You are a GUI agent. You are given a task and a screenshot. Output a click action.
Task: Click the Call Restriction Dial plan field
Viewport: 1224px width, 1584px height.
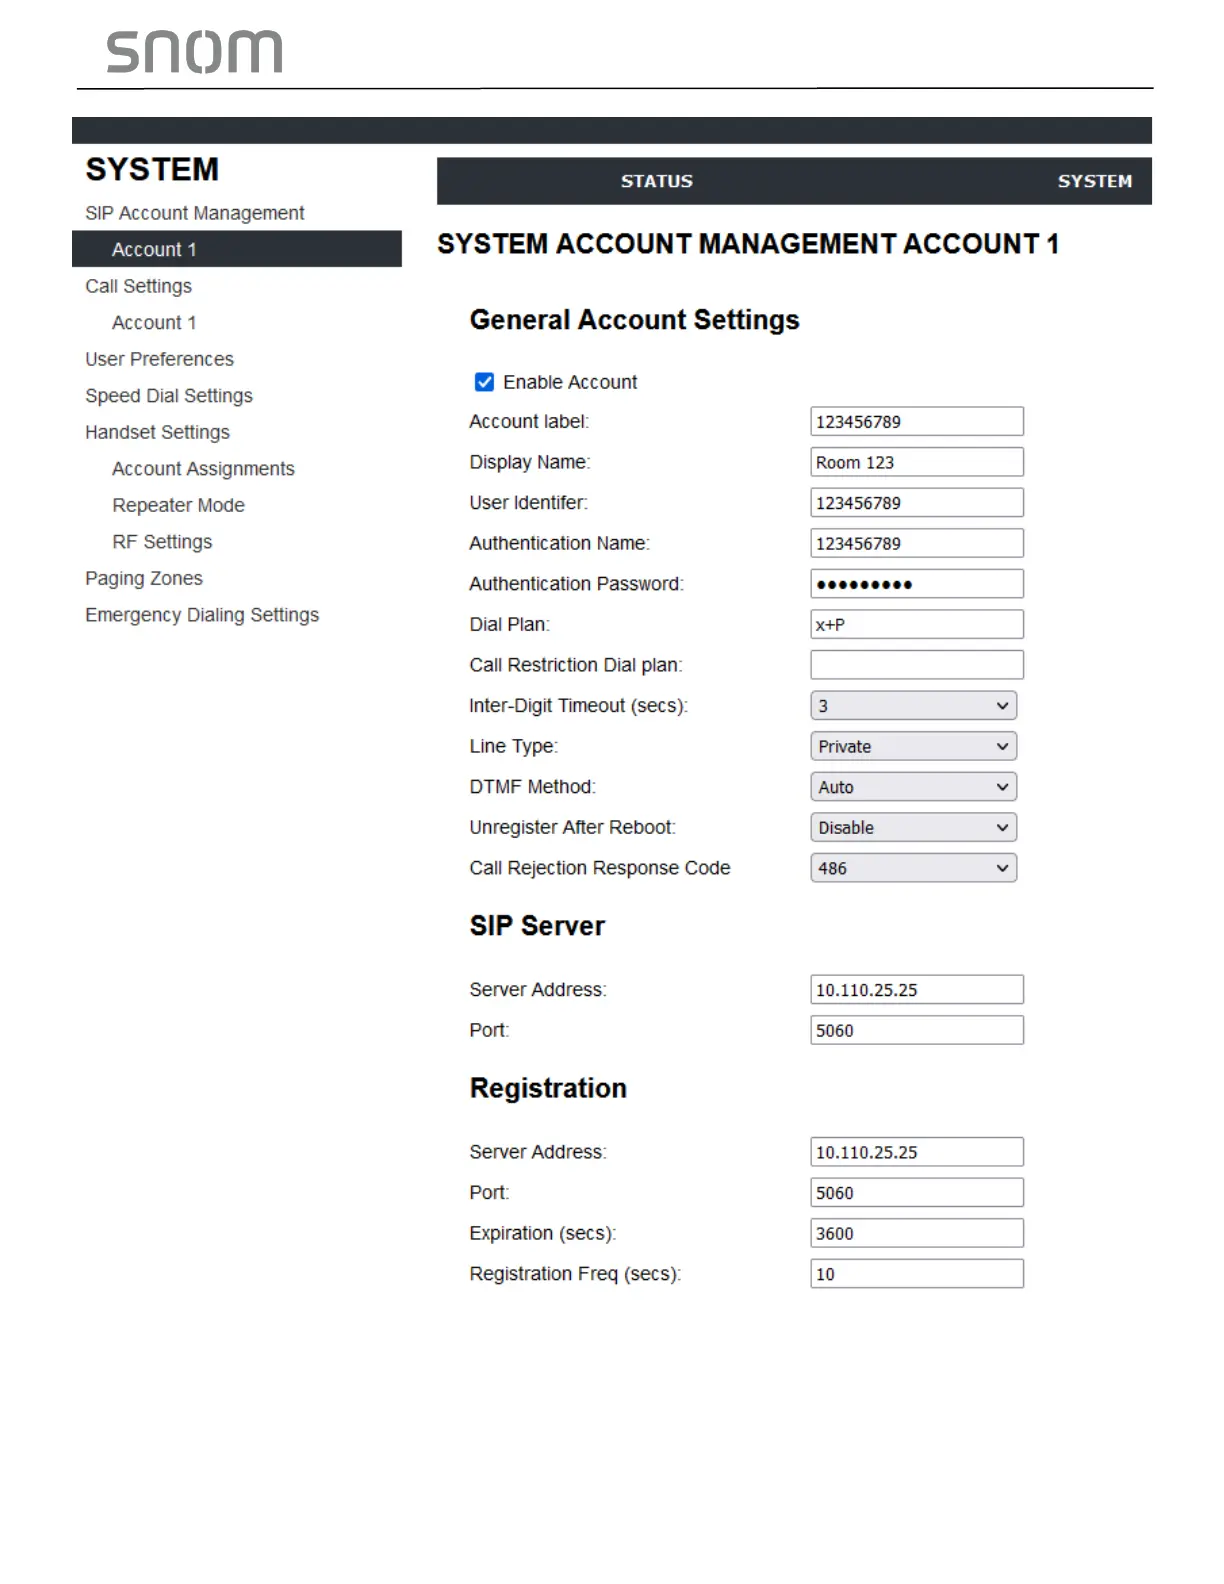(916, 665)
